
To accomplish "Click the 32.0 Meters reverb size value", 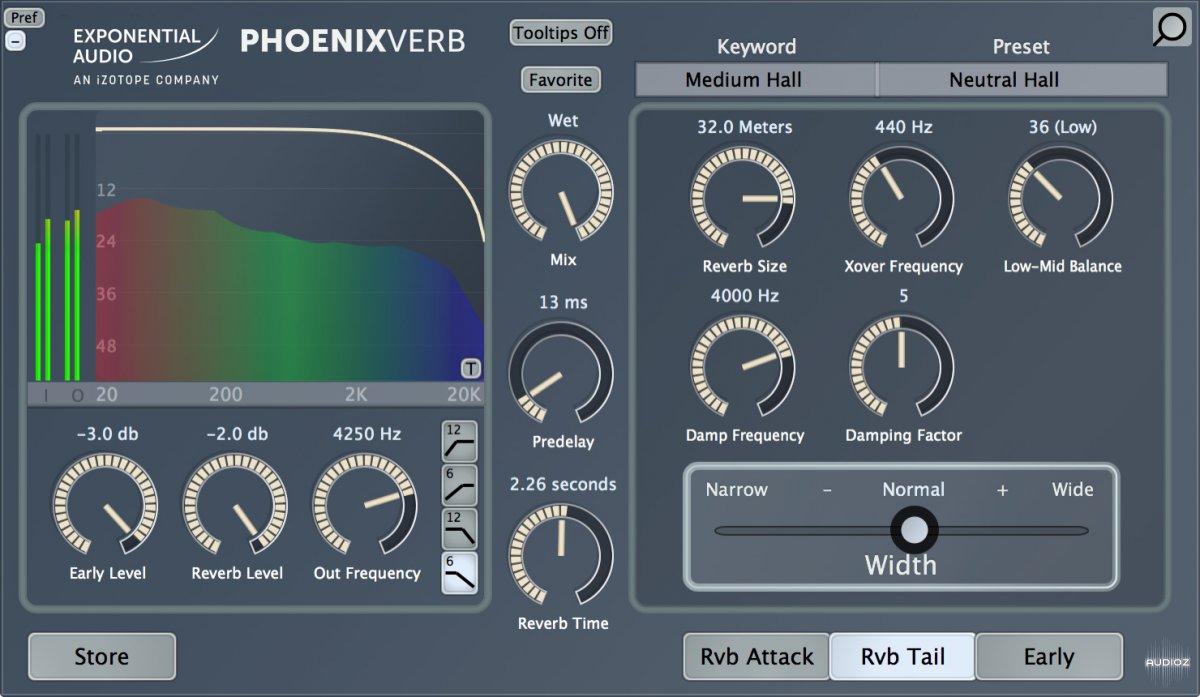I will pyautogui.click(x=744, y=127).
